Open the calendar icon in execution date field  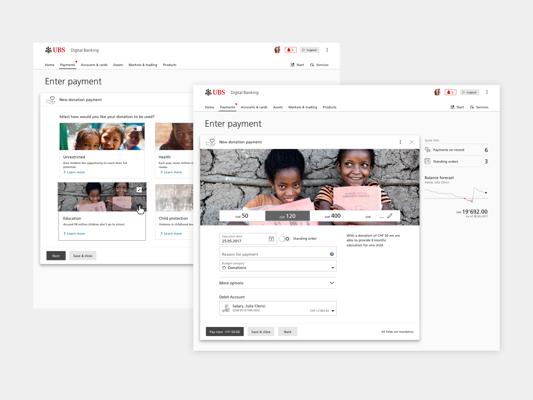coord(271,239)
